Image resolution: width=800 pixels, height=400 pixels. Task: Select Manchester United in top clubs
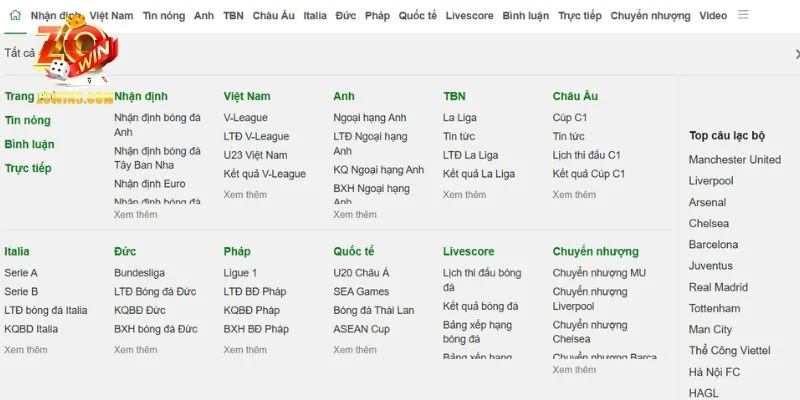point(735,160)
